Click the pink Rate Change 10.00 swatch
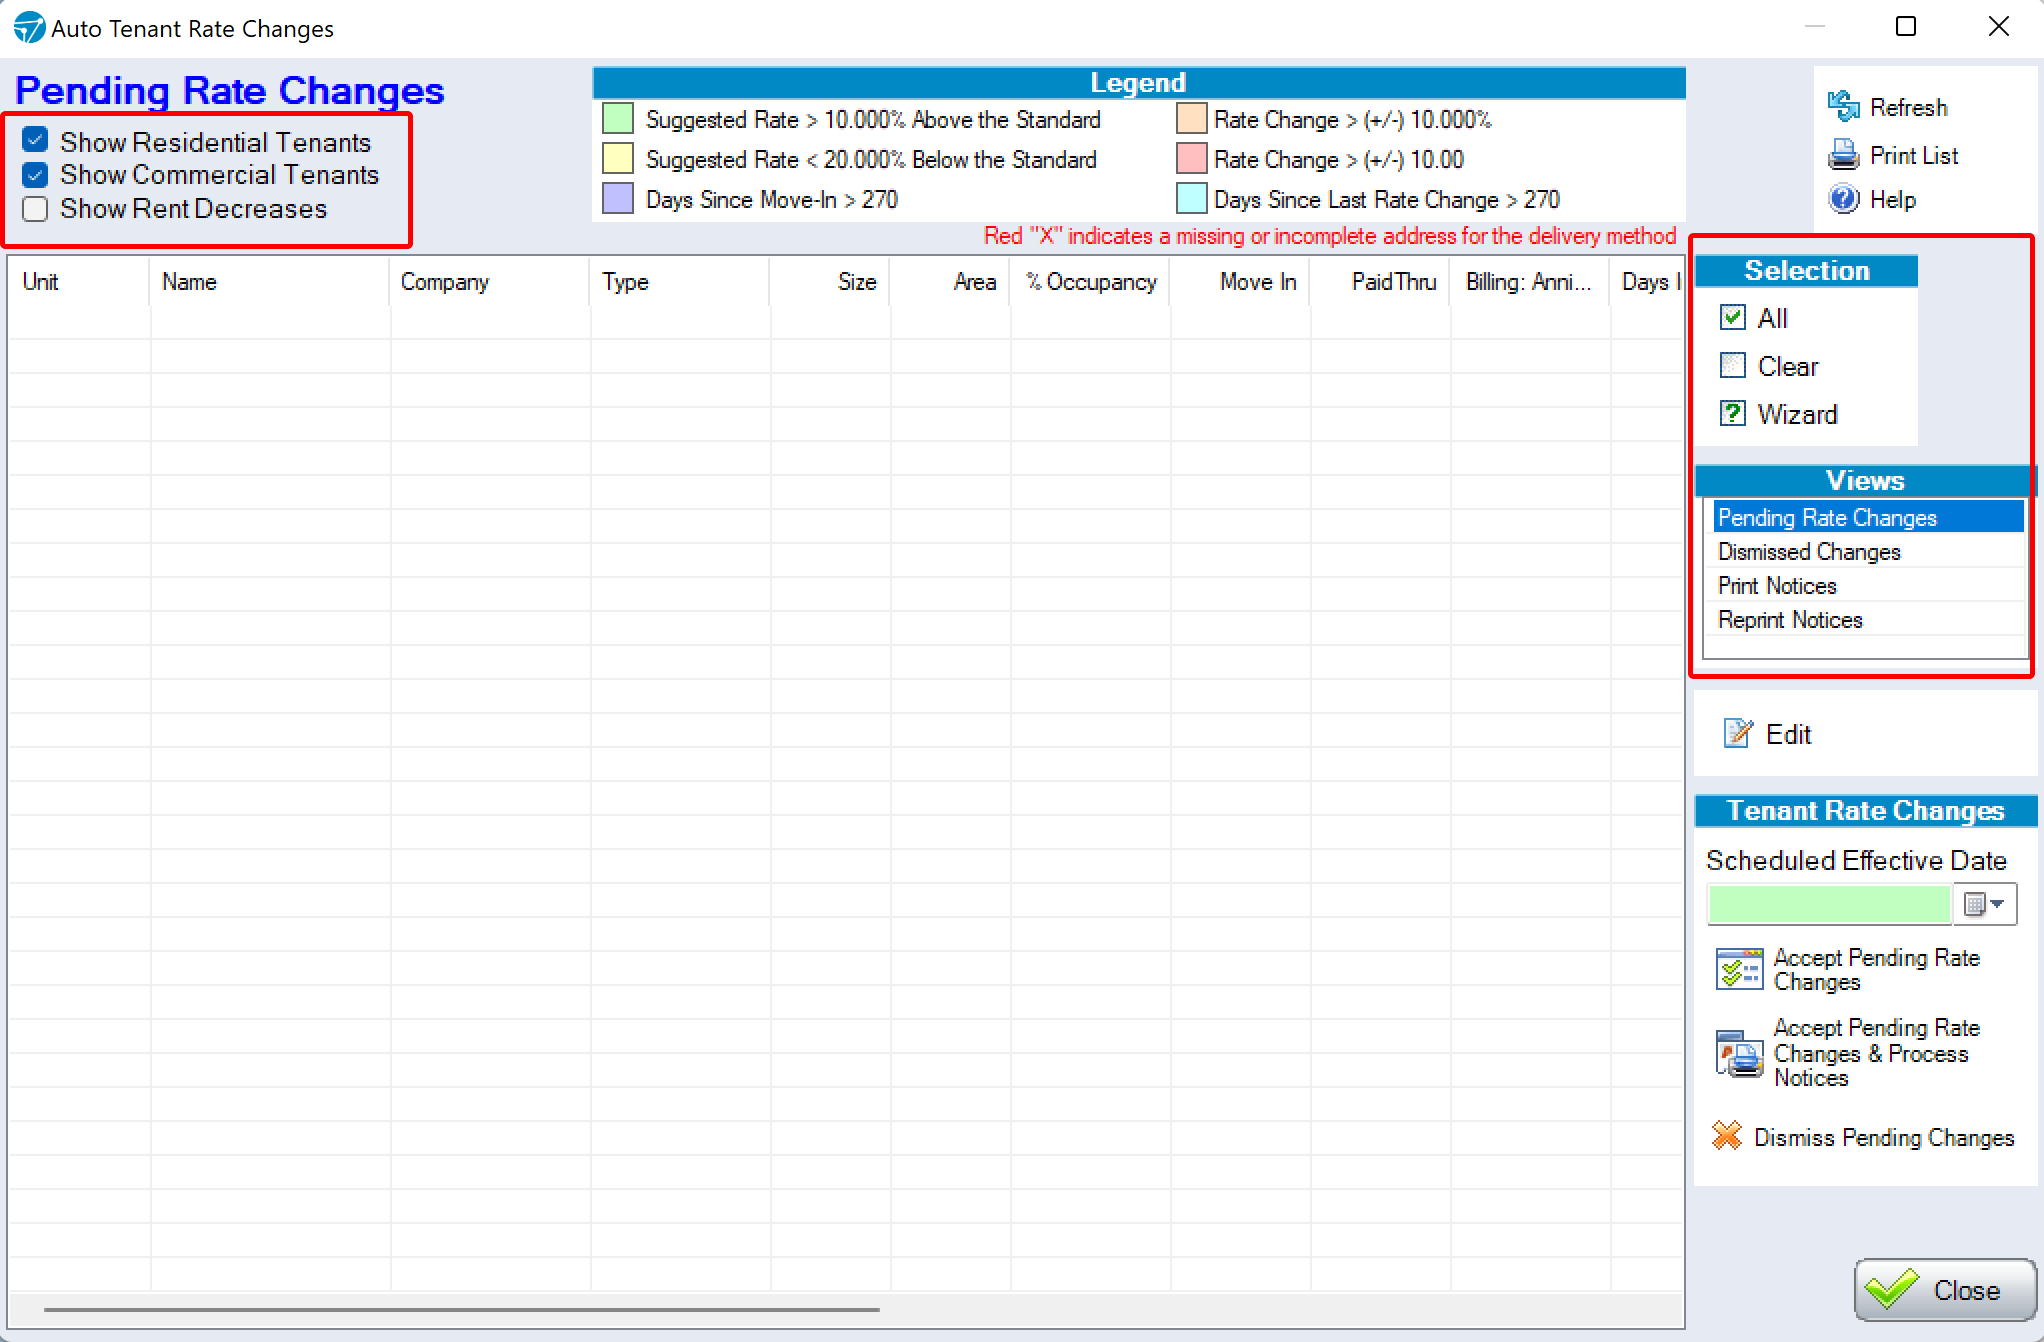 click(1191, 159)
